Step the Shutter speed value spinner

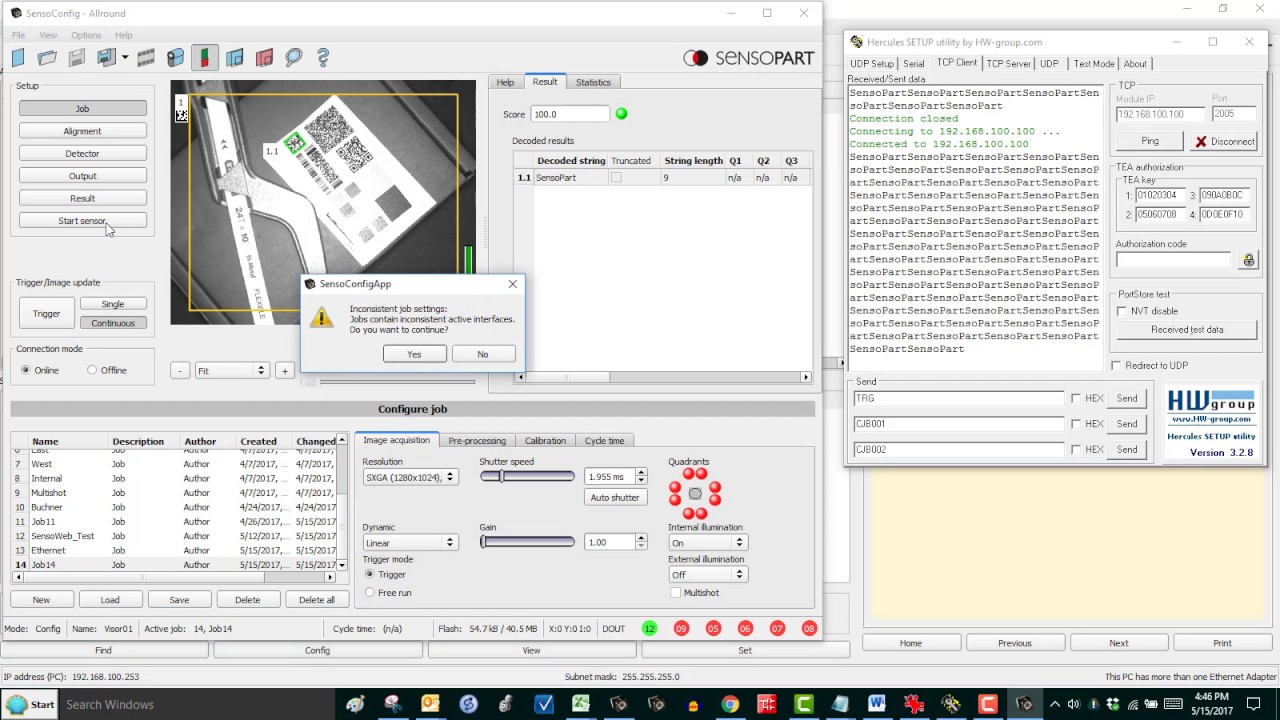tap(641, 477)
